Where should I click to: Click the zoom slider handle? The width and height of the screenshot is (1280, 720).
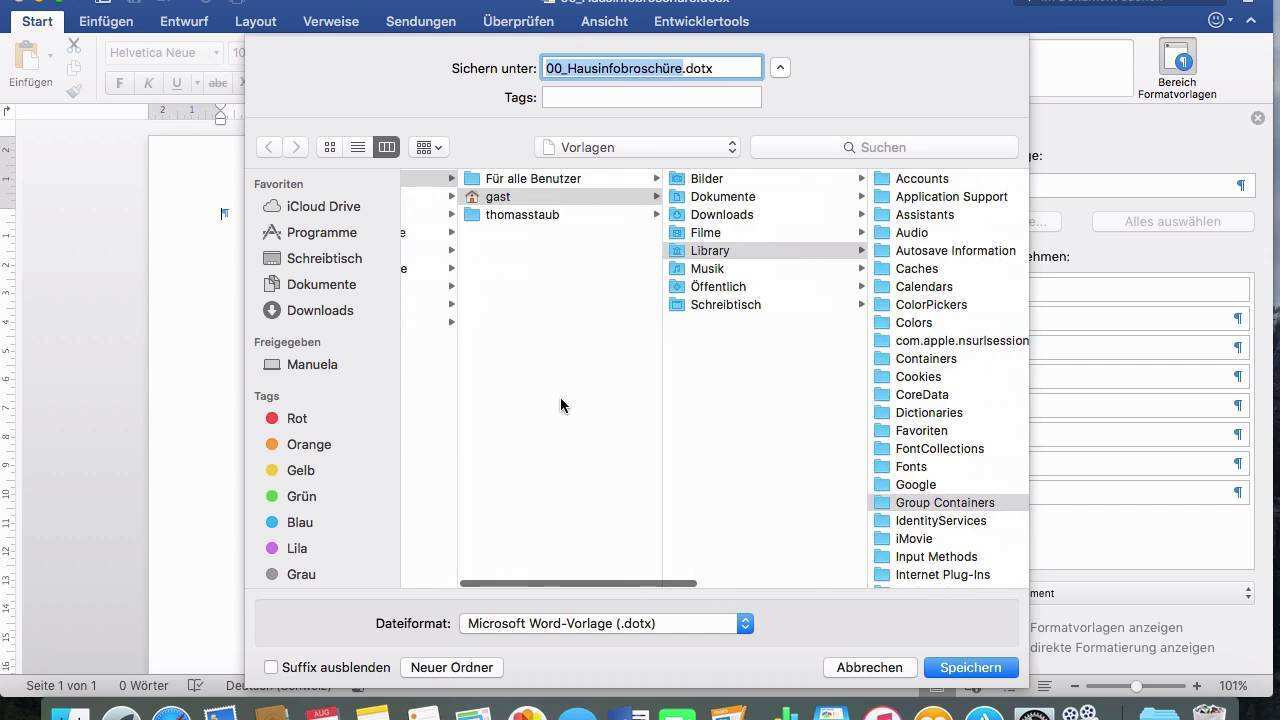(x=1136, y=686)
